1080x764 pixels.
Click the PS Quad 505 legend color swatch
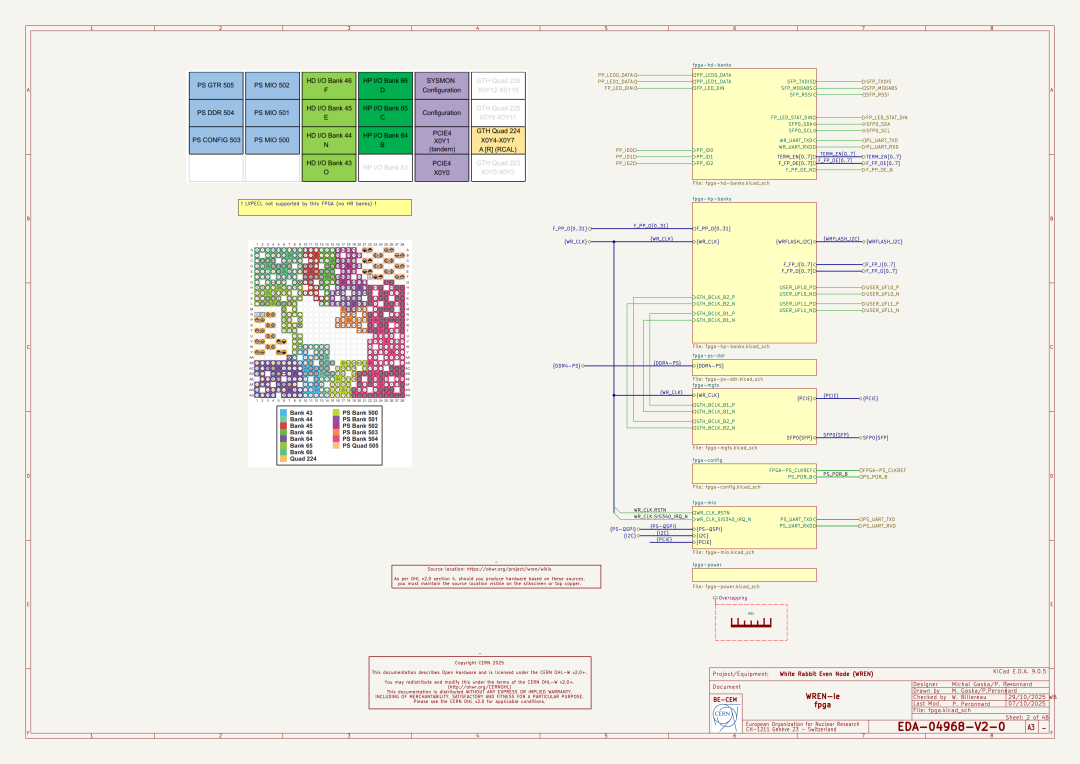[x=336, y=445]
